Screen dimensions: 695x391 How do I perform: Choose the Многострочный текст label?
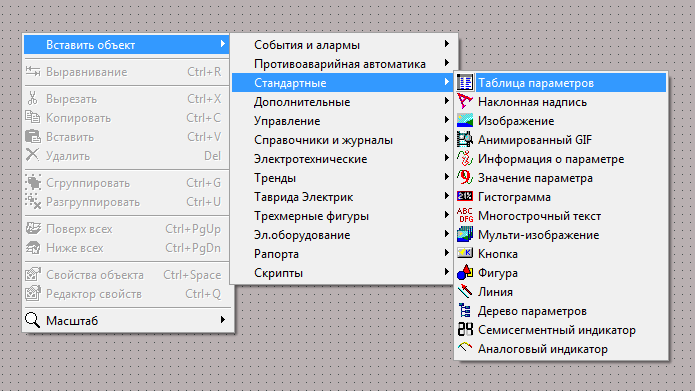click(539, 216)
